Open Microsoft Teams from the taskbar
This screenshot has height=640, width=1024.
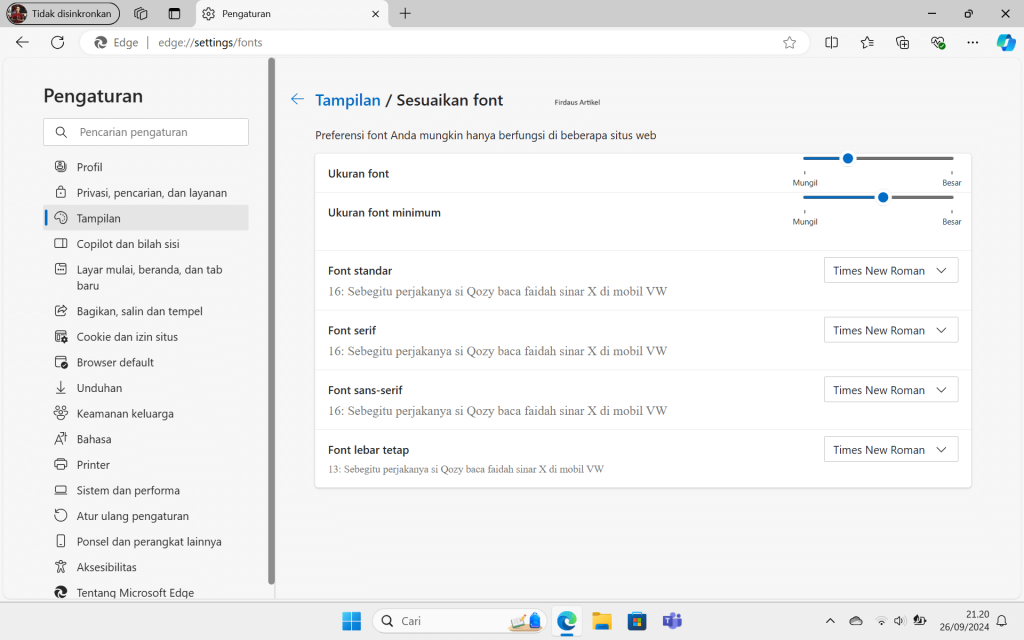tap(672, 620)
